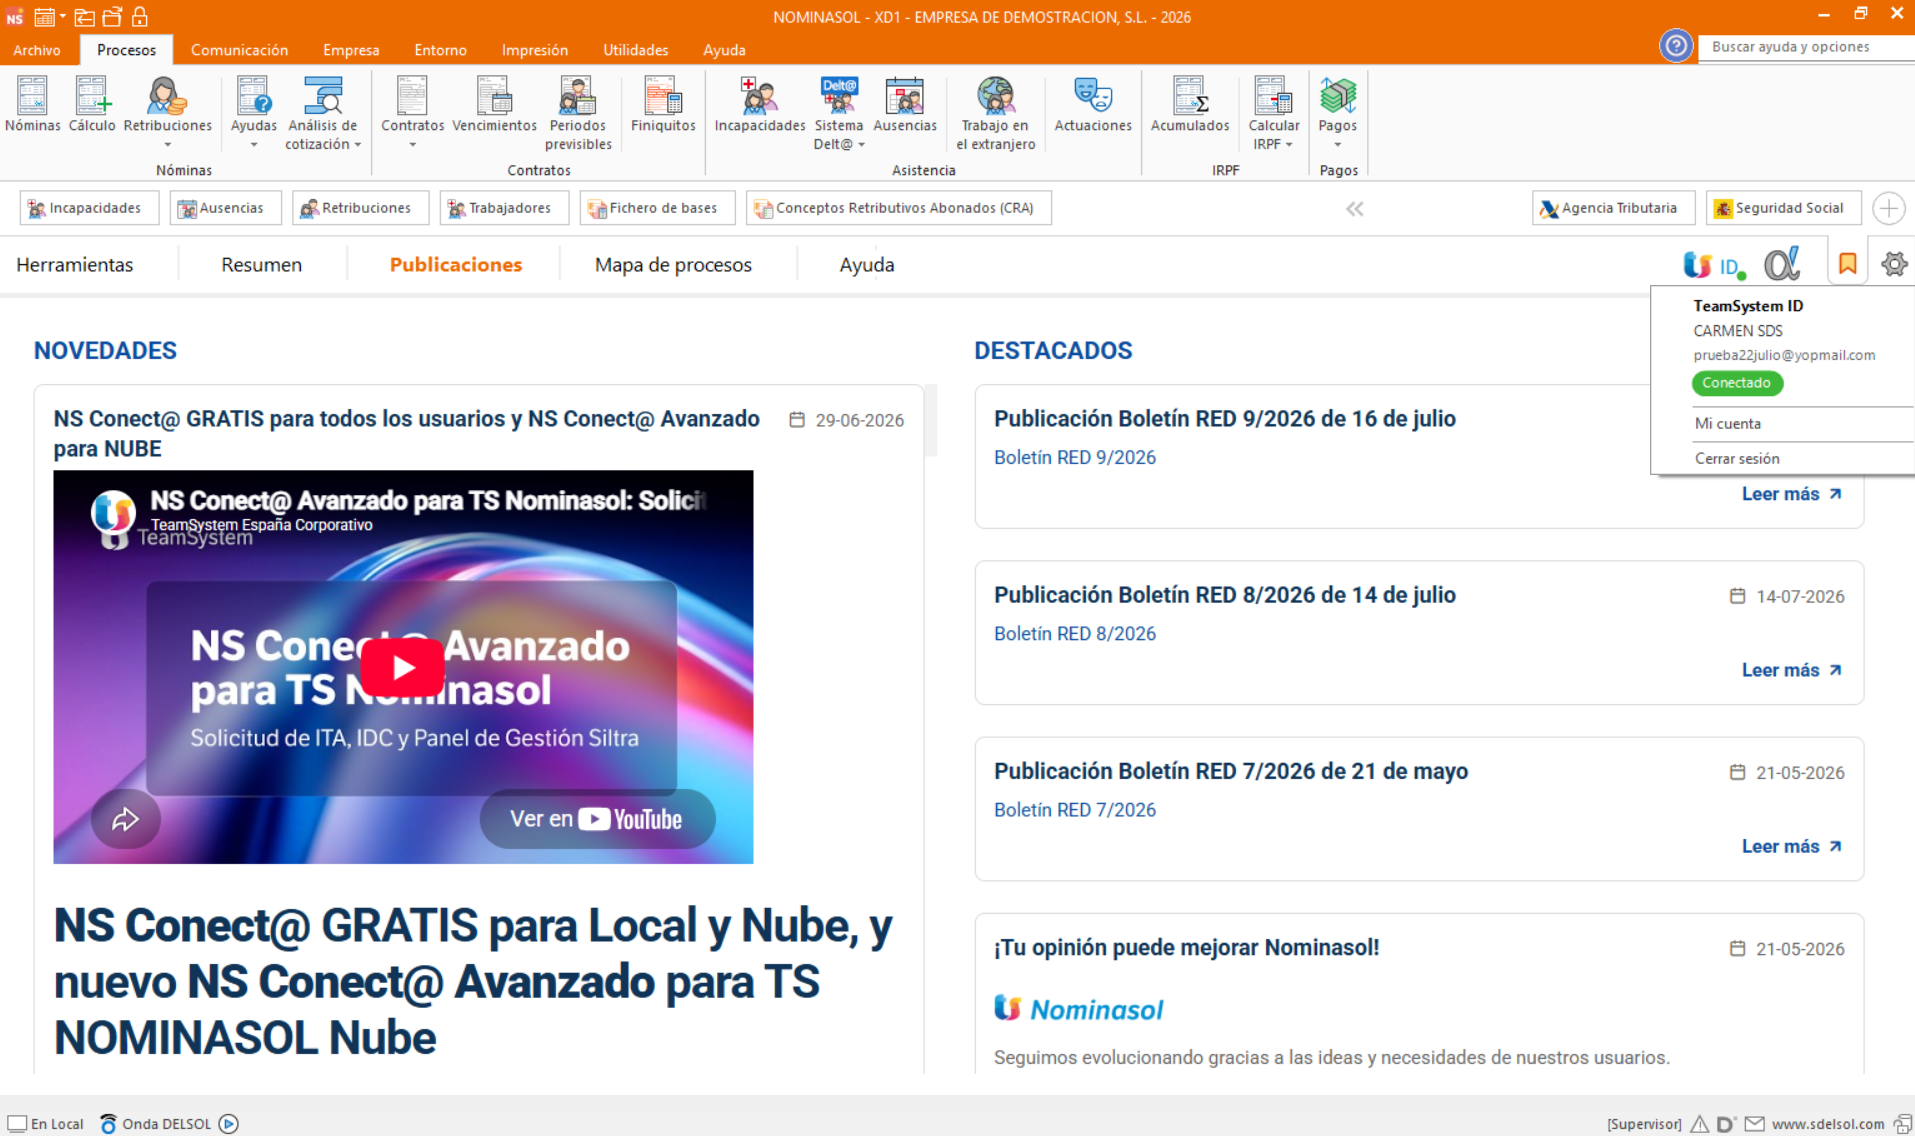The image size is (1915, 1136).
Task: Open the TeamSystem ID account icon
Action: pos(1714,265)
